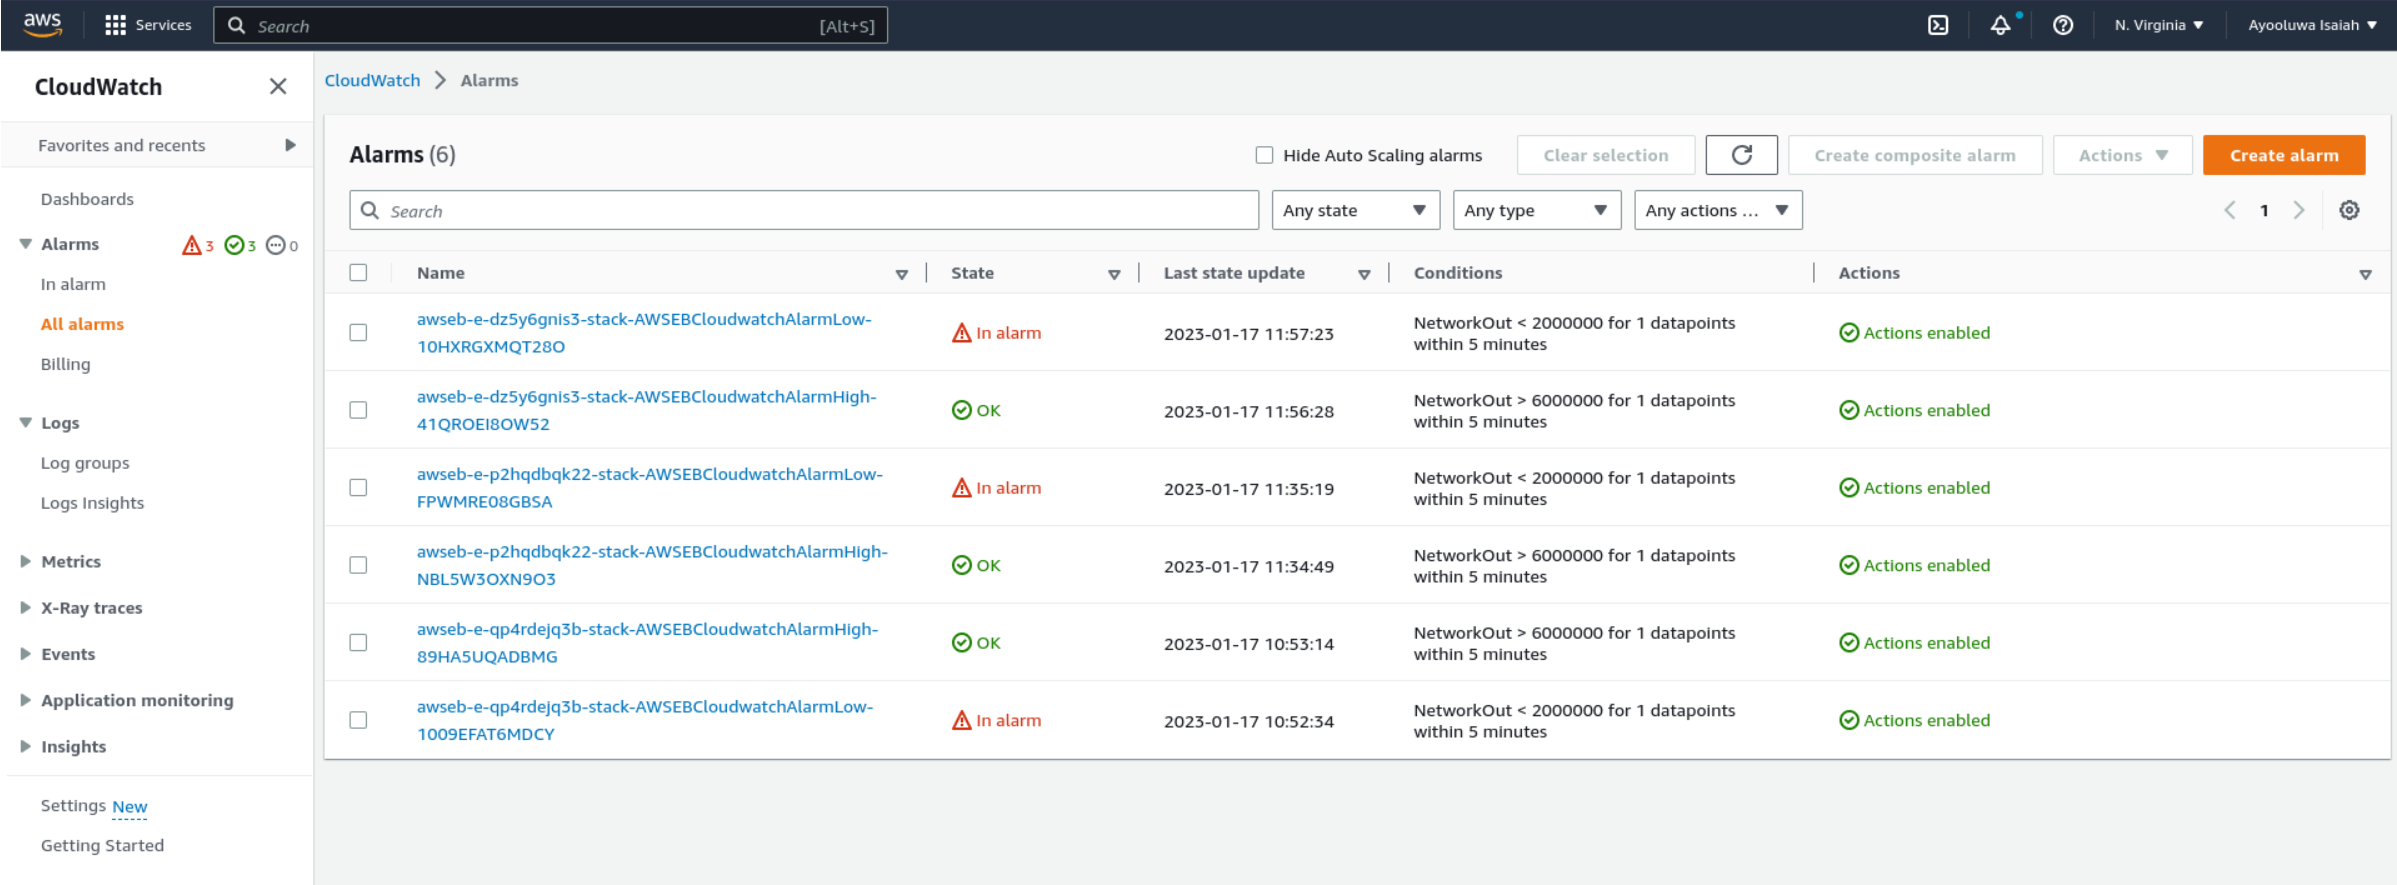Viewport: 2397px width, 885px height.
Task: Check the alarm ending NBL5W3OXN9O3
Action: [x=358, y=565]
